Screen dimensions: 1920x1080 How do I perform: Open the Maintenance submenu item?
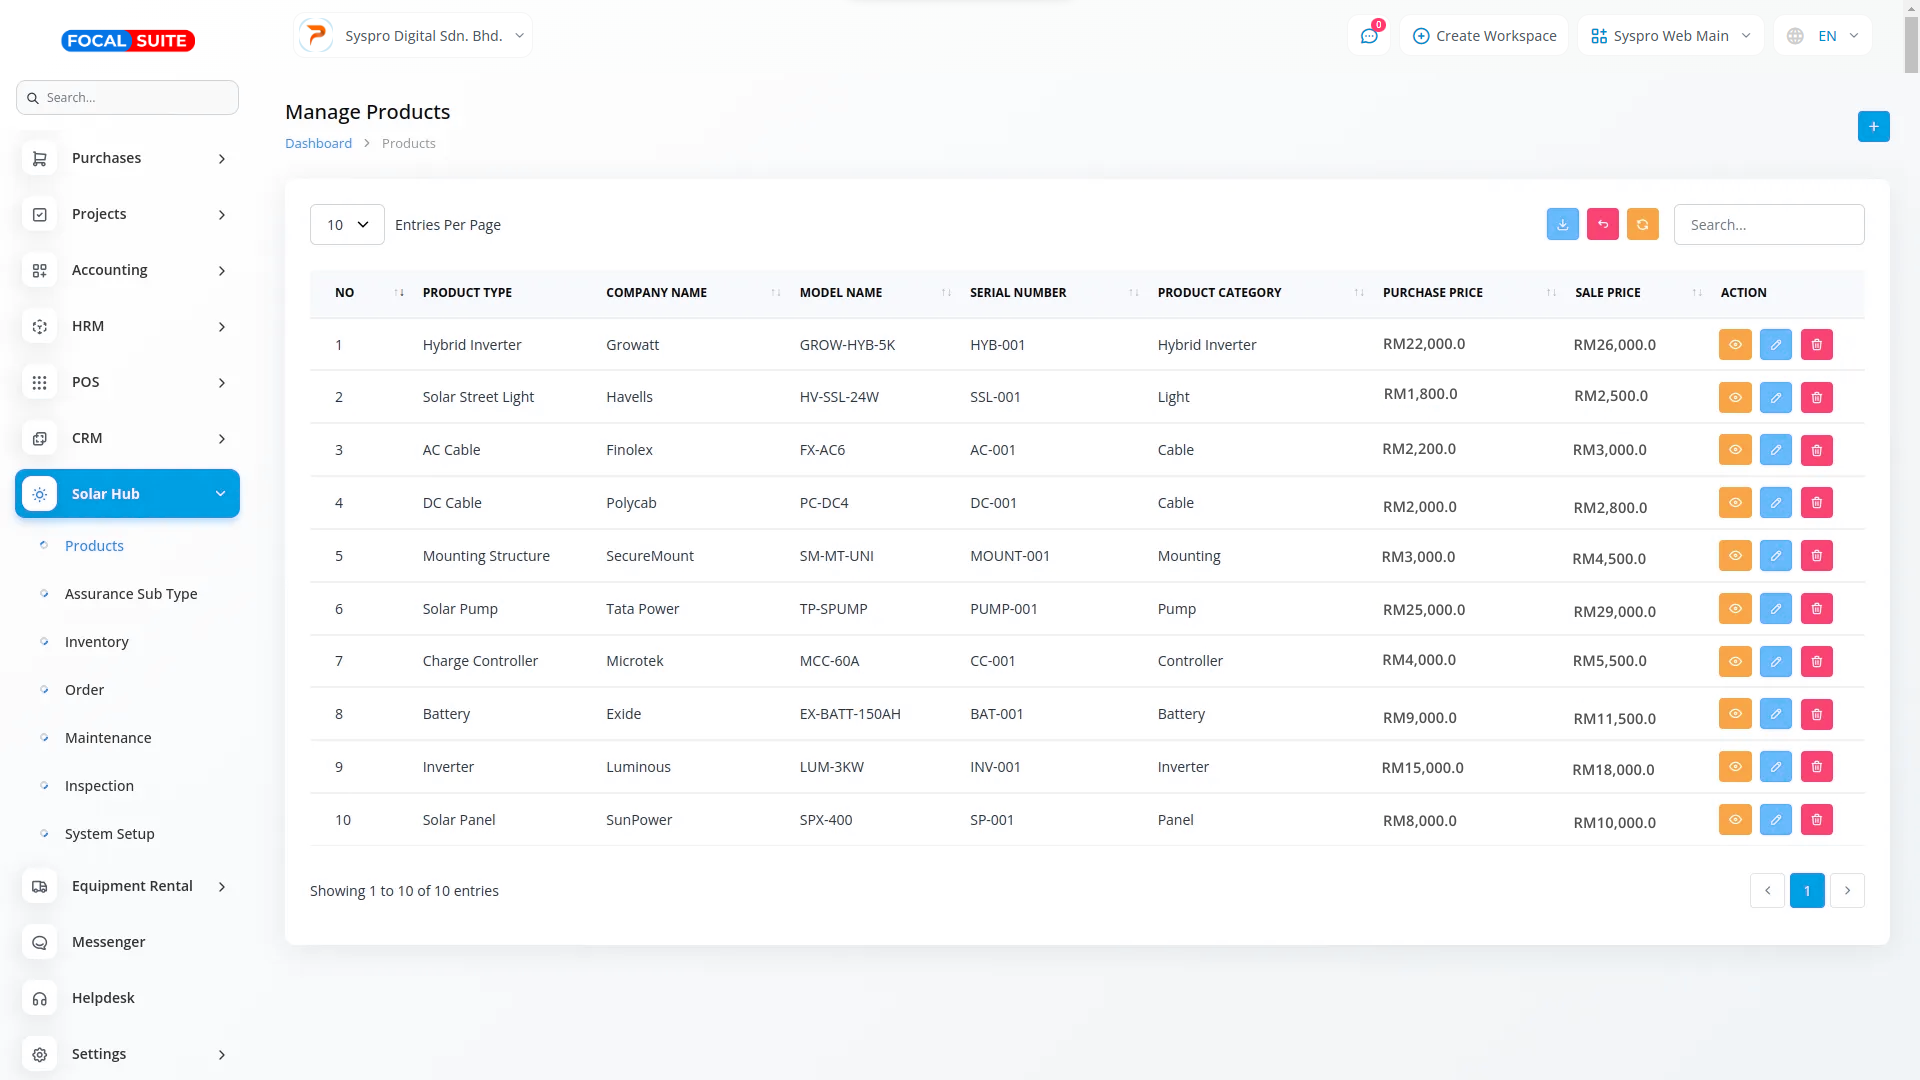click(108, 738)
